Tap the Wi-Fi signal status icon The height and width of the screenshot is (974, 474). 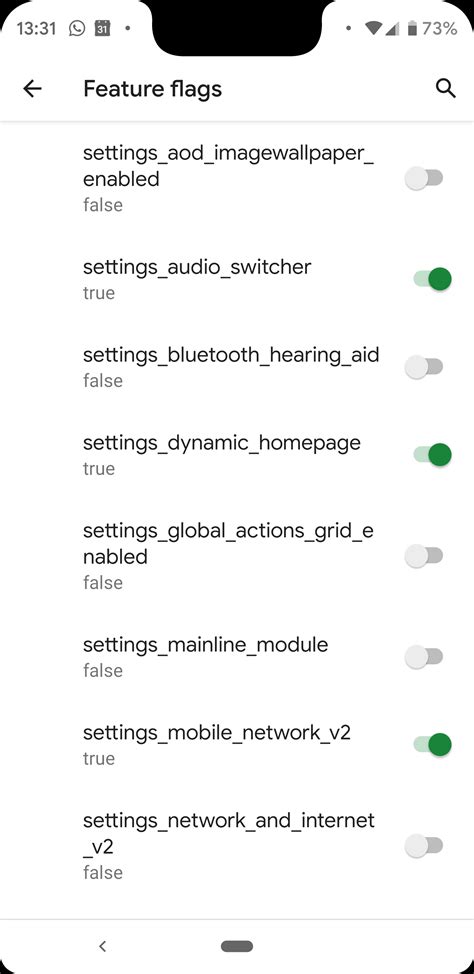[374, 29]
